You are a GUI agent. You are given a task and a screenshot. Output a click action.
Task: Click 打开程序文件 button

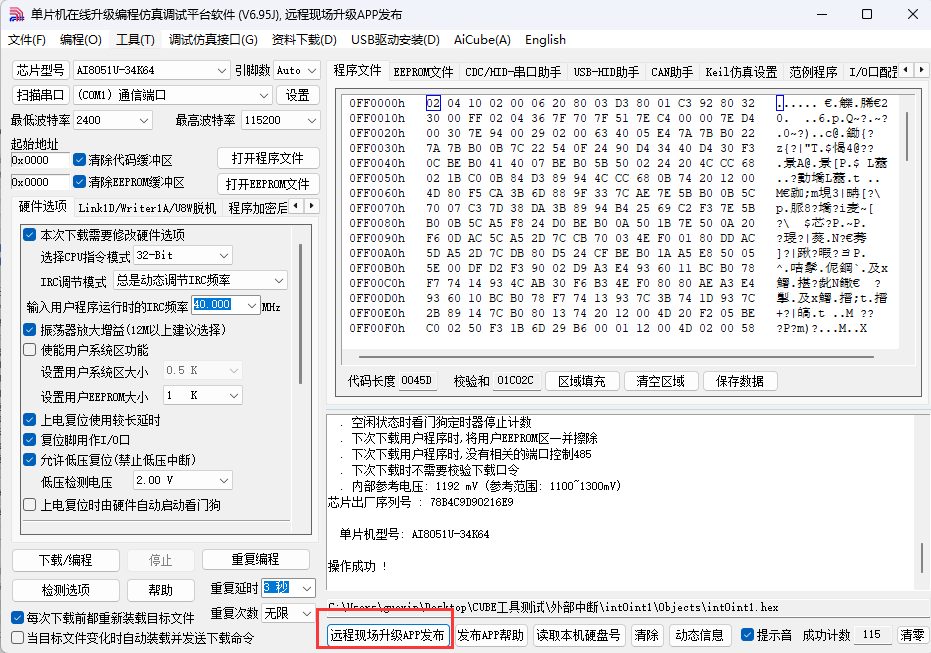point(268,159)
